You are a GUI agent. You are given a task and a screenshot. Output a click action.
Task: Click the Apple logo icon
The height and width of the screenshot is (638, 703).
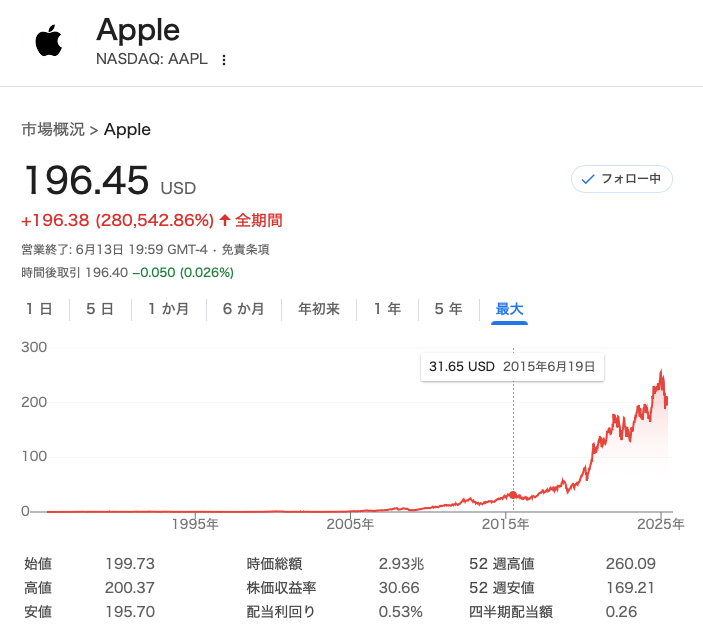[x=49, y=40]
